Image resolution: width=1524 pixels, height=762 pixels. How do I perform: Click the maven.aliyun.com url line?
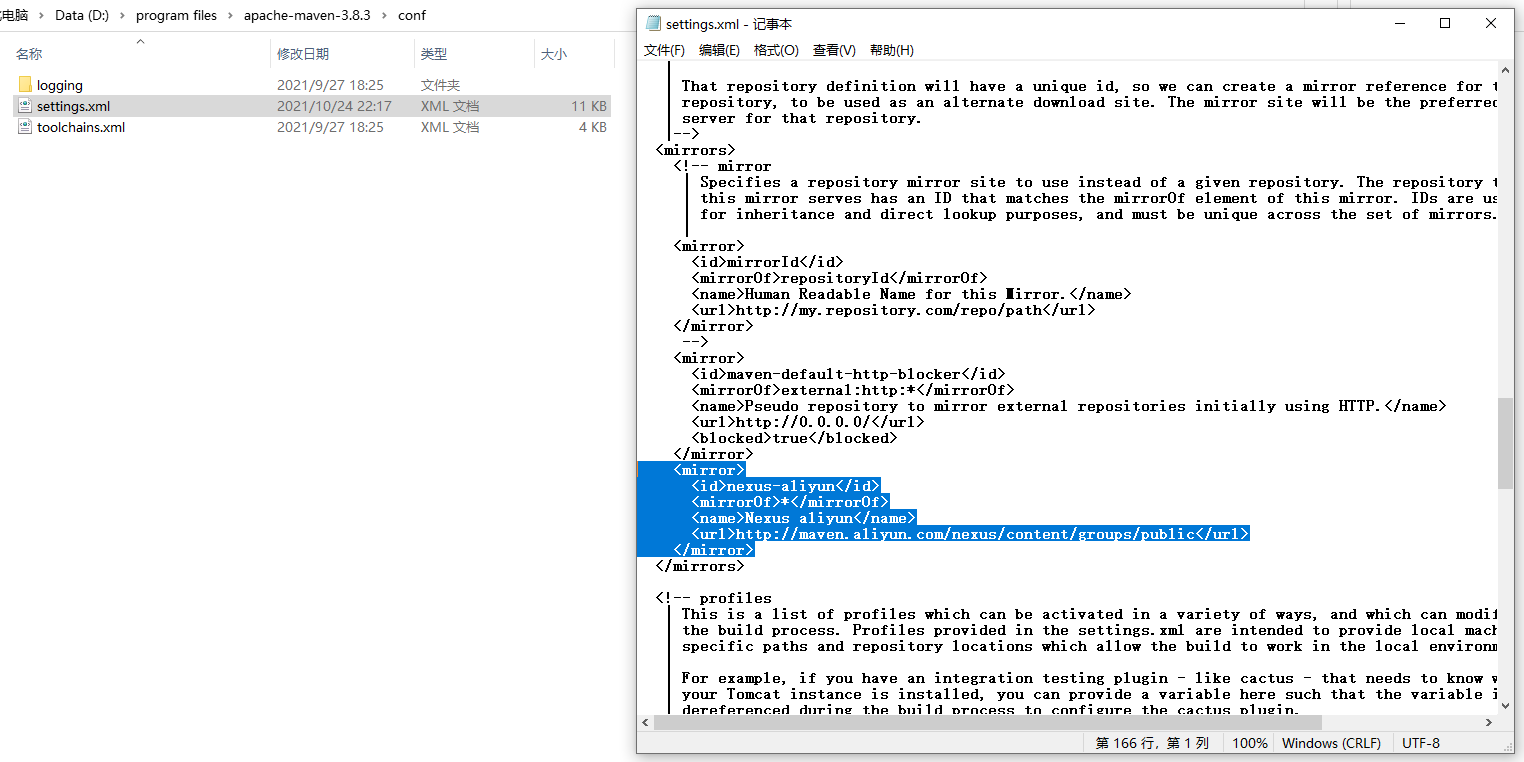[x=970, y=534]
